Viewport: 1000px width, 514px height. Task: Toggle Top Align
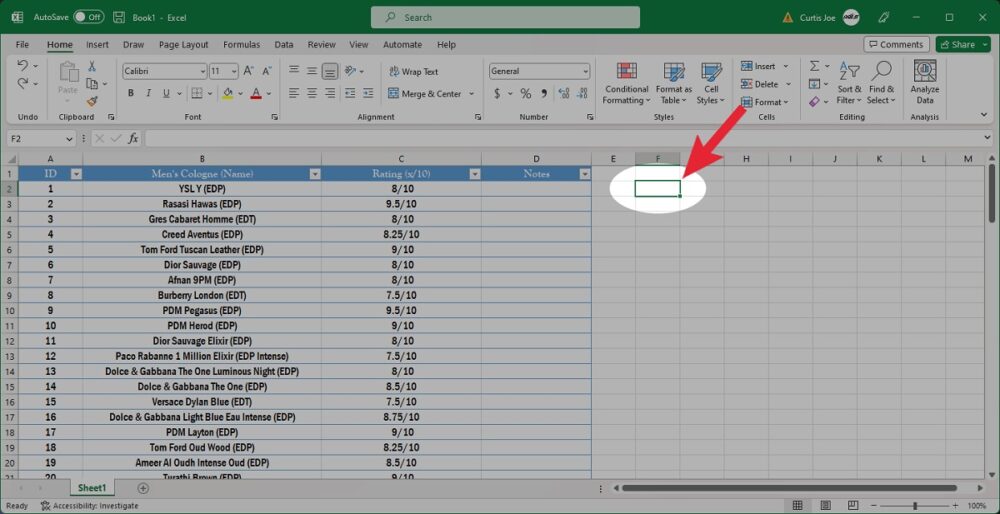click(293, 71)
